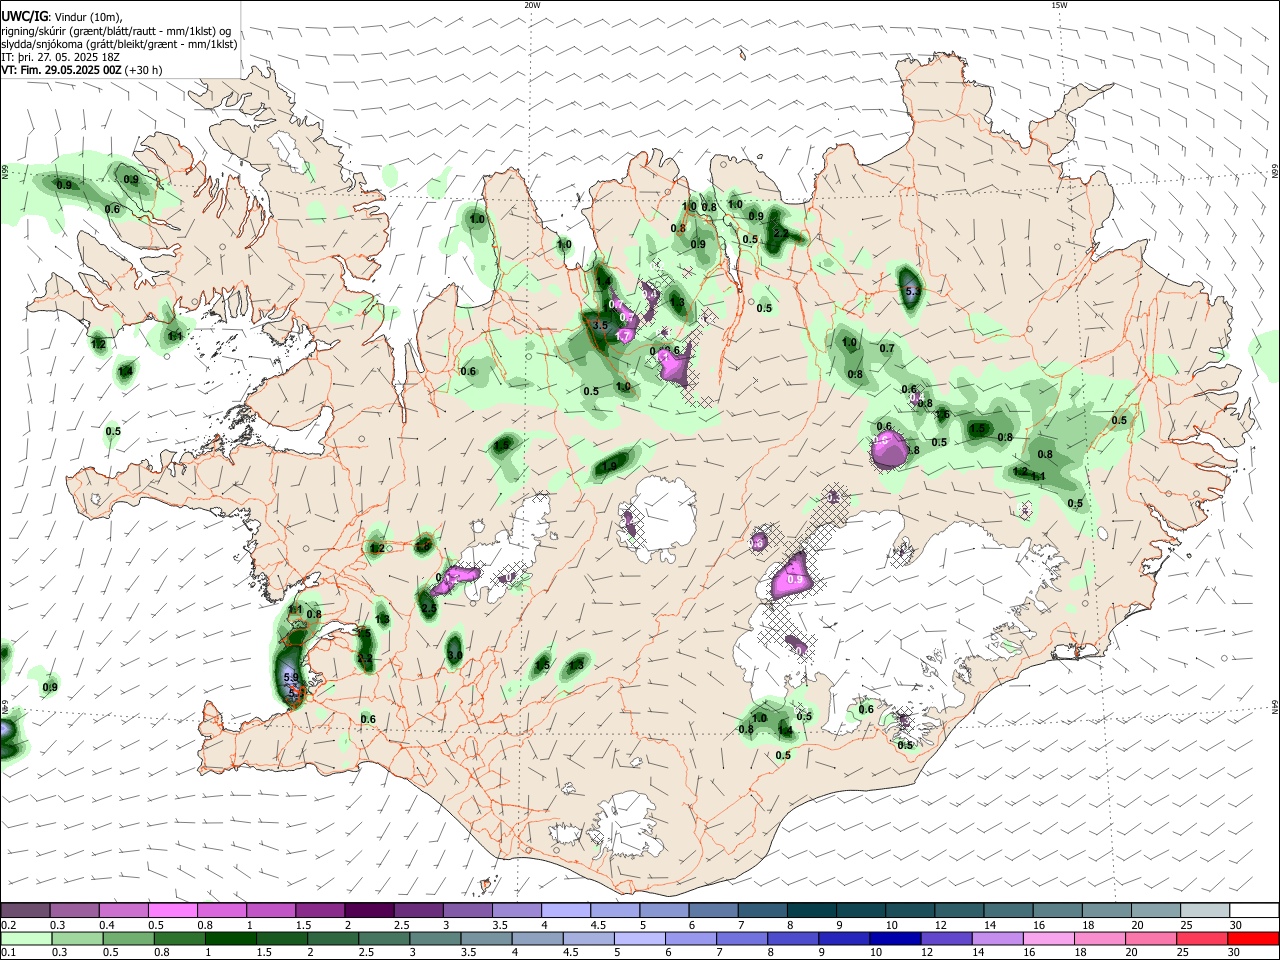Select upper legend gray-teal swatch between 16 and 18
1280x960 pixels.
click(x=1058, y=910)
